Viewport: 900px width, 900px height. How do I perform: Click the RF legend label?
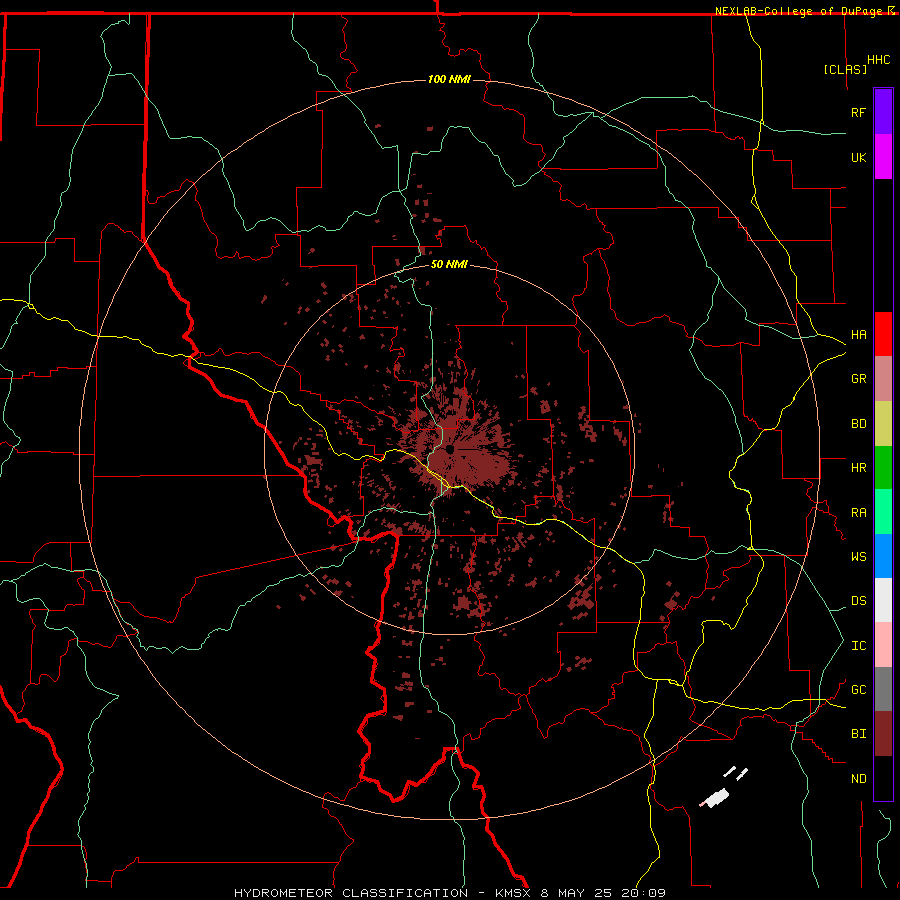click(x=858, y=112)
